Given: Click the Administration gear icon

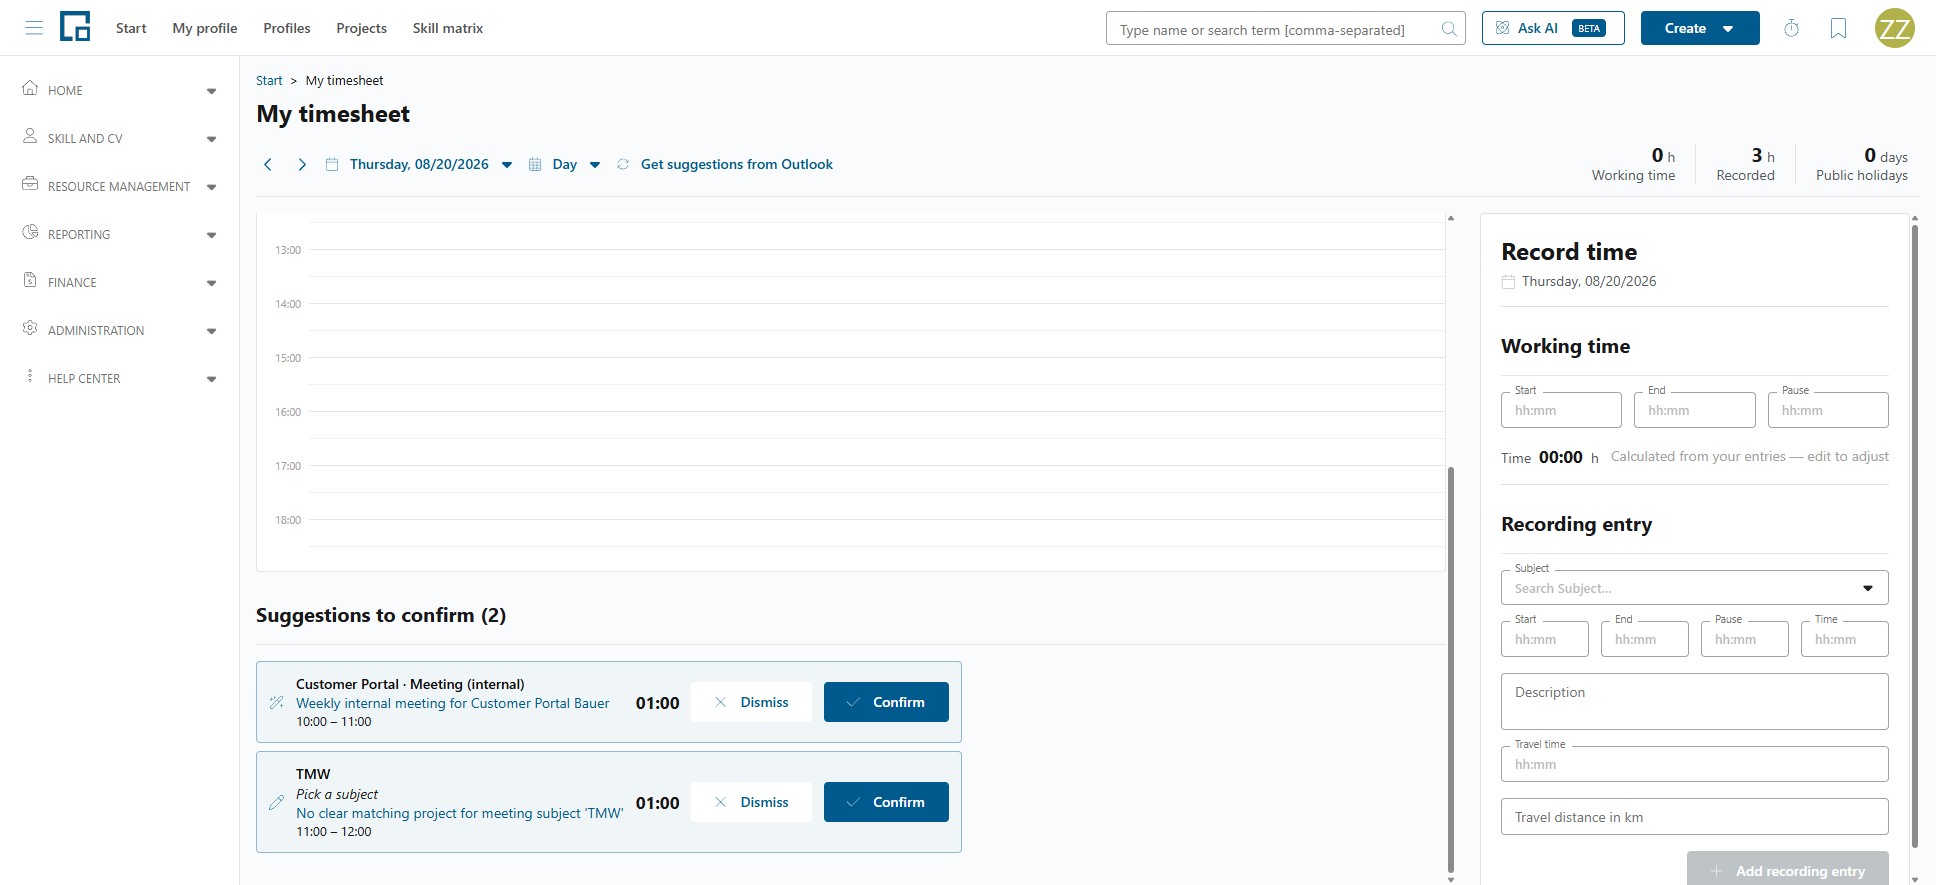Looking at the screenshot, I should 30,328.
